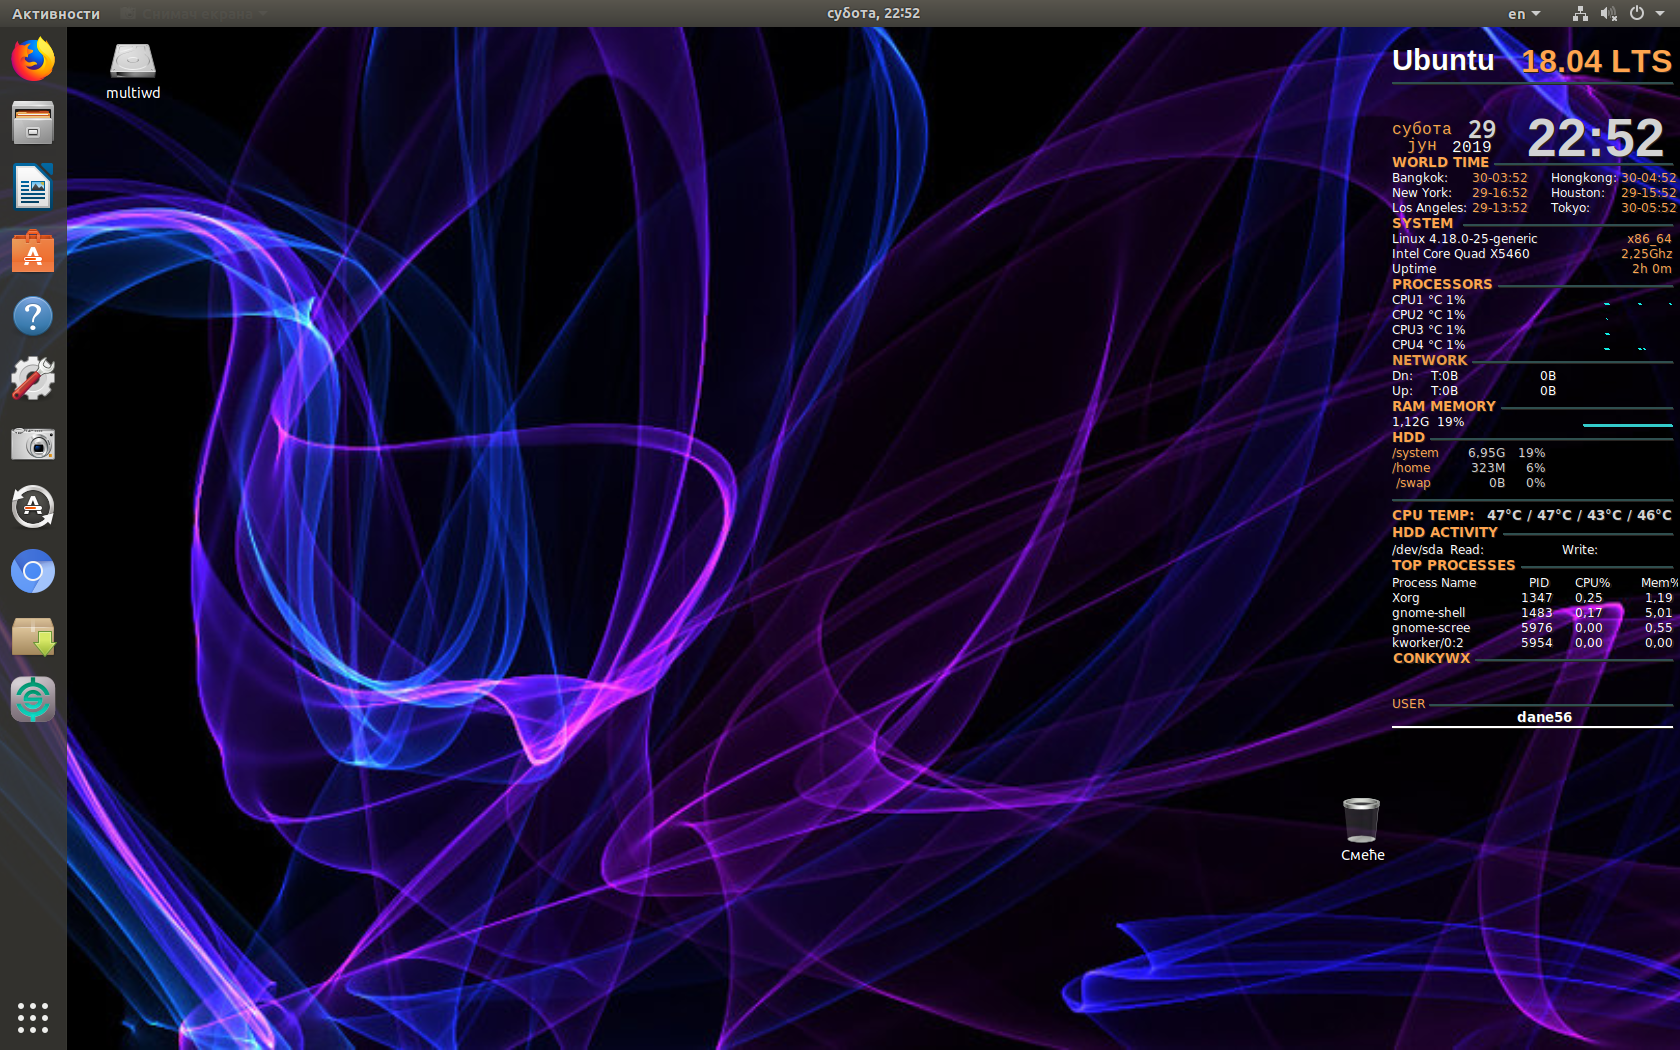Click the Ubuntu title in the Conky widget
This screenshot has height=1050, width=1680.
coord(1443,60)
